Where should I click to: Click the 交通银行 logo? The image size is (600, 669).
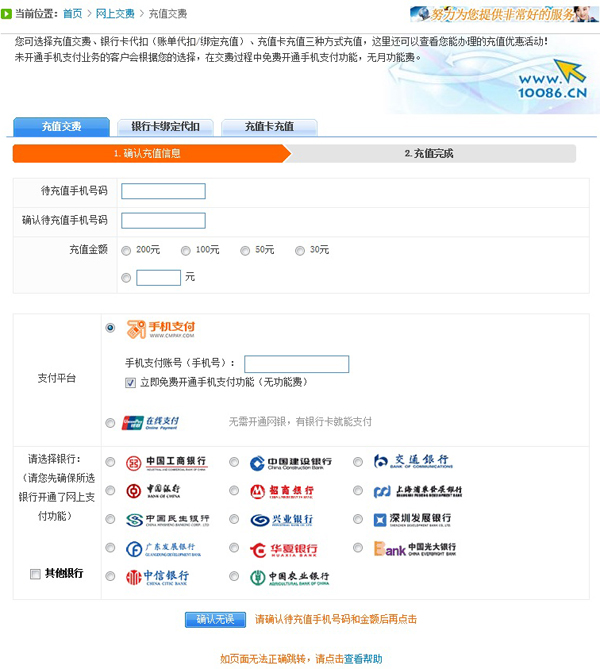tap(413, 461)
